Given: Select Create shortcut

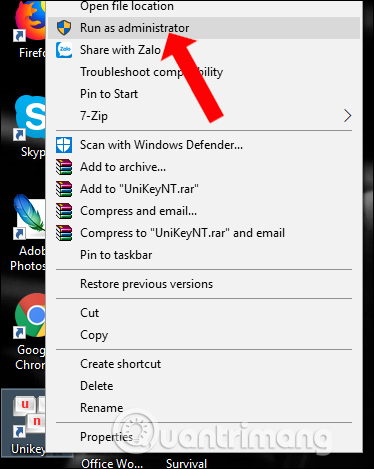Looking at the screenshot, I should pos(204,364).
